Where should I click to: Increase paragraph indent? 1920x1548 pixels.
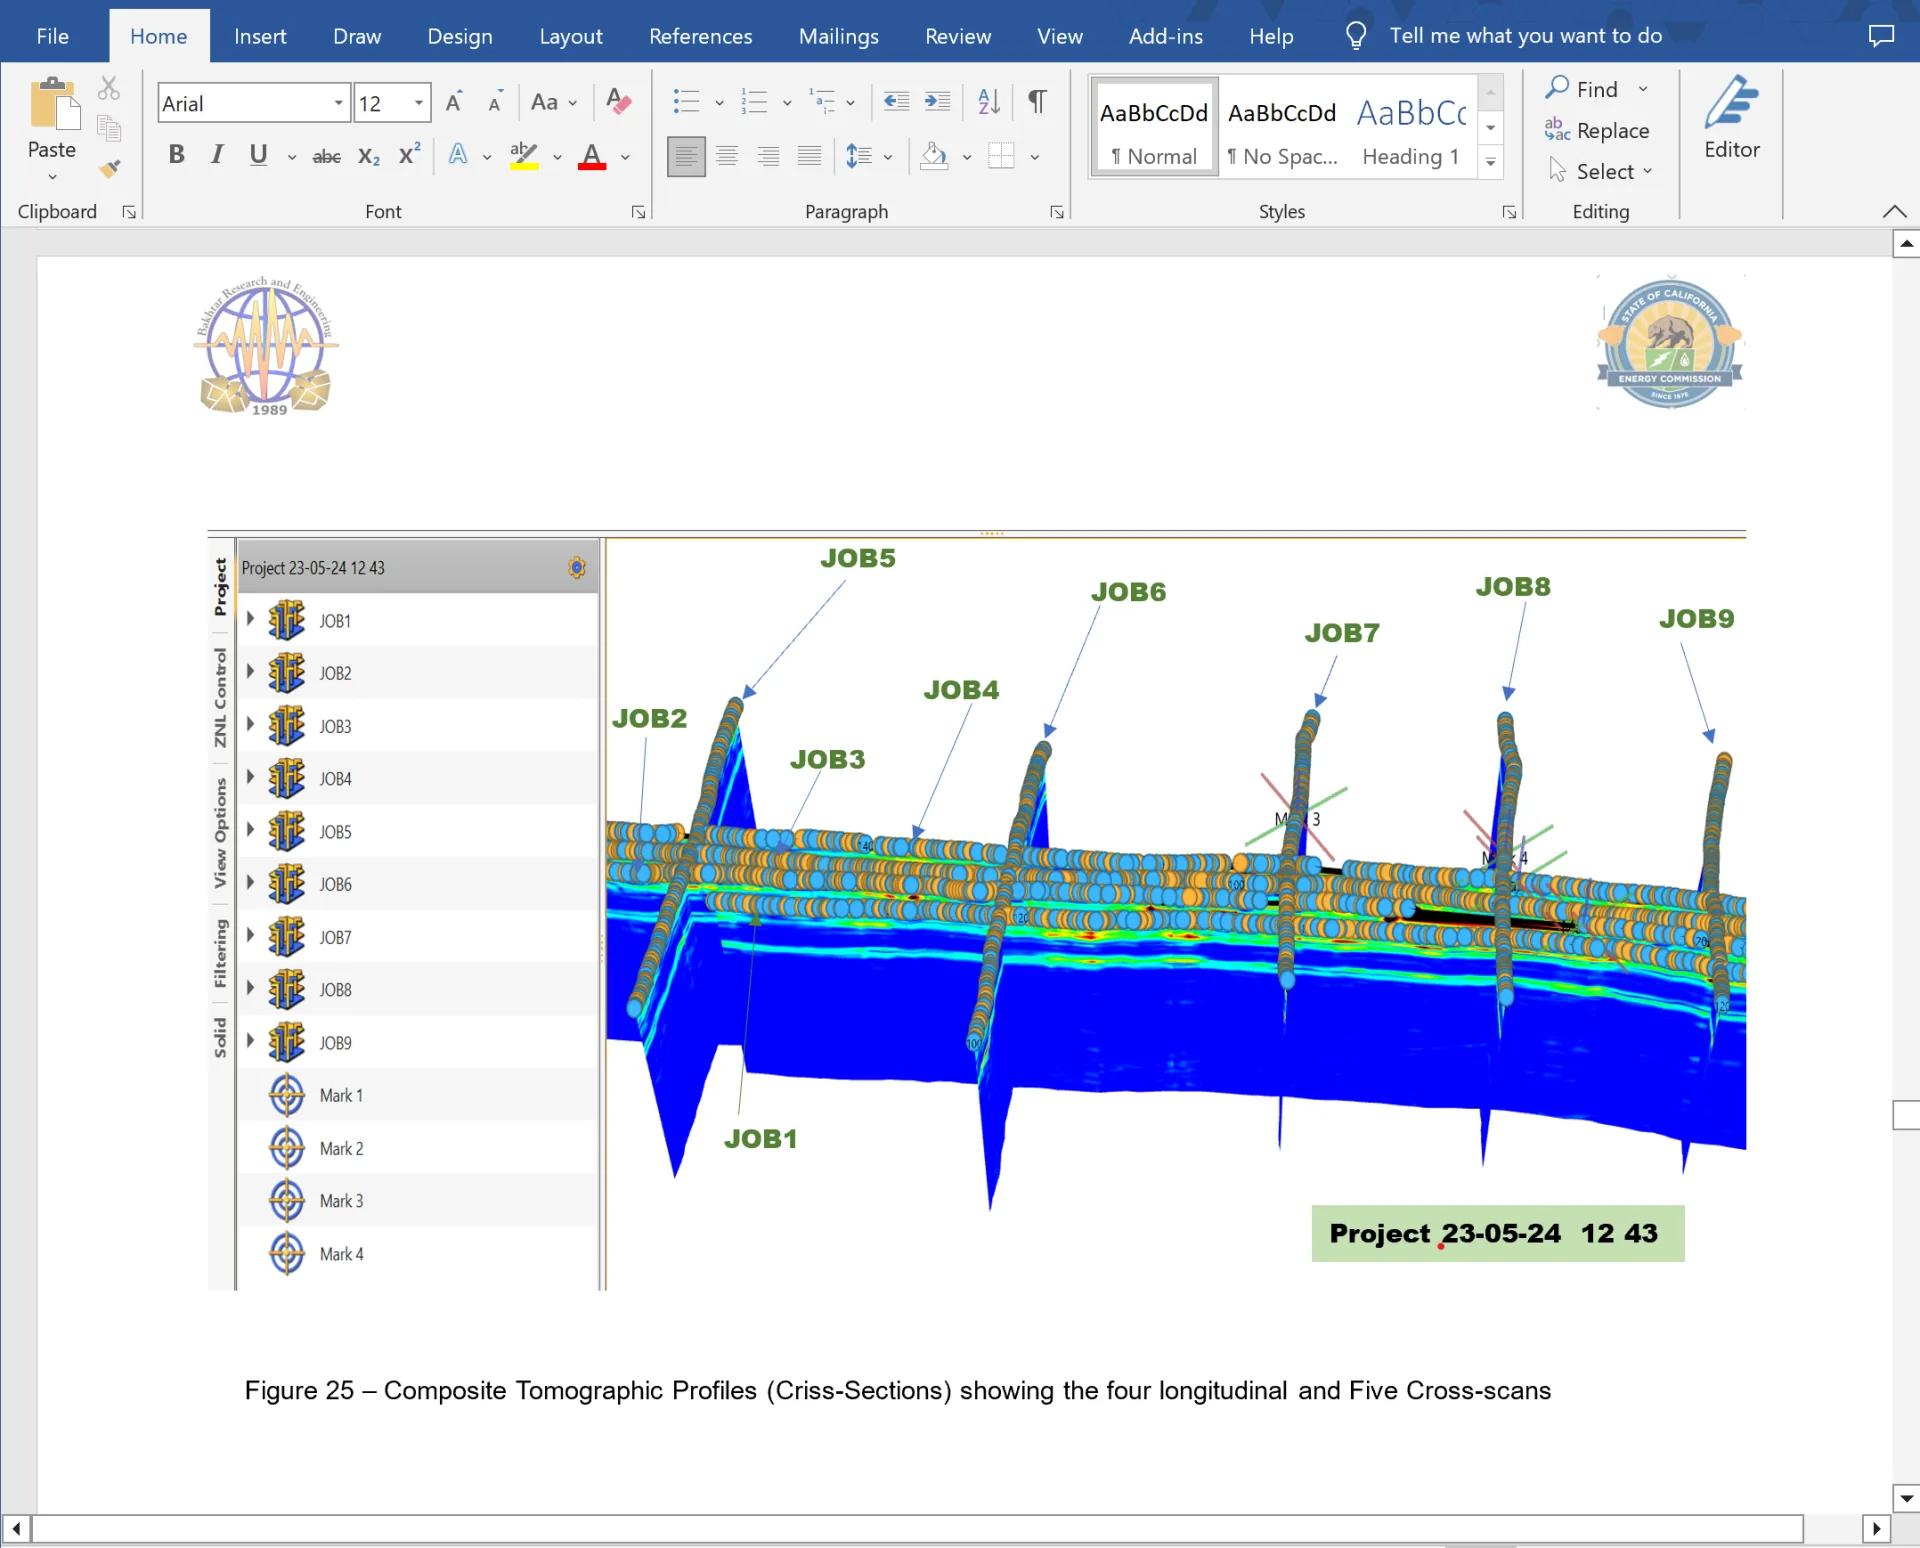coord(938,101)
